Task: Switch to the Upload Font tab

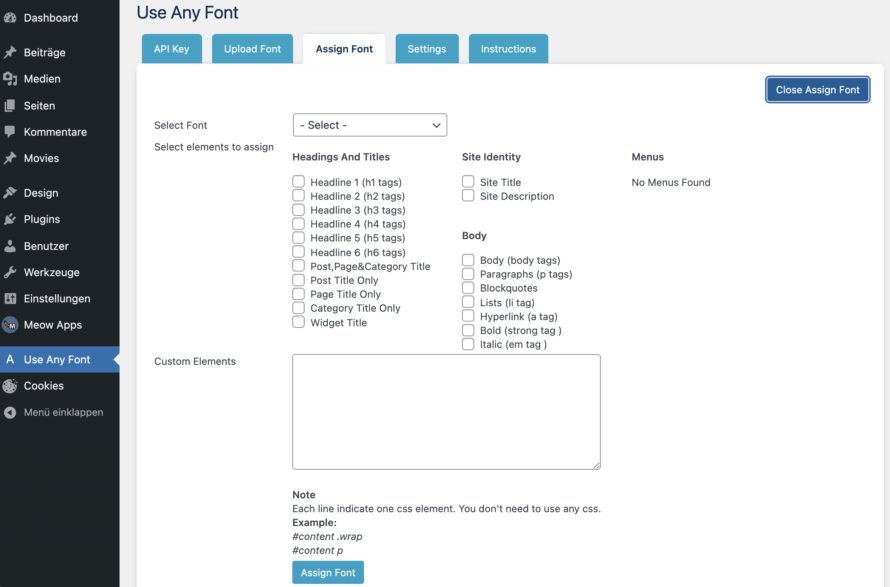Action: [x=252, y=49]
